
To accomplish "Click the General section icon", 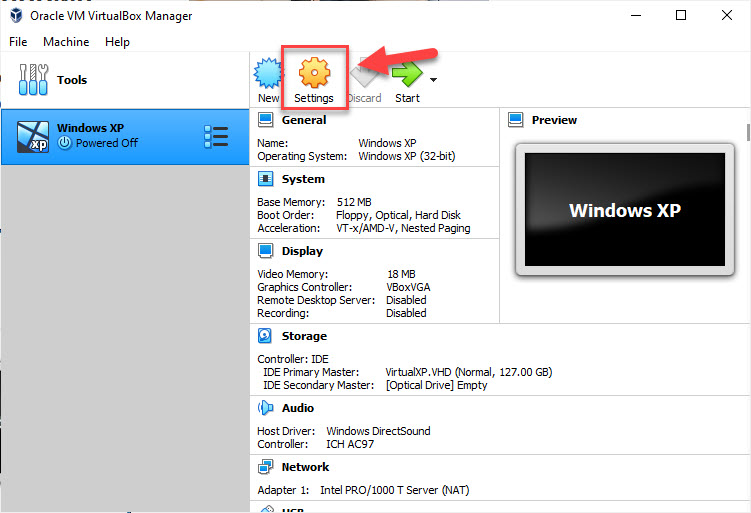I will coord(265,120).
